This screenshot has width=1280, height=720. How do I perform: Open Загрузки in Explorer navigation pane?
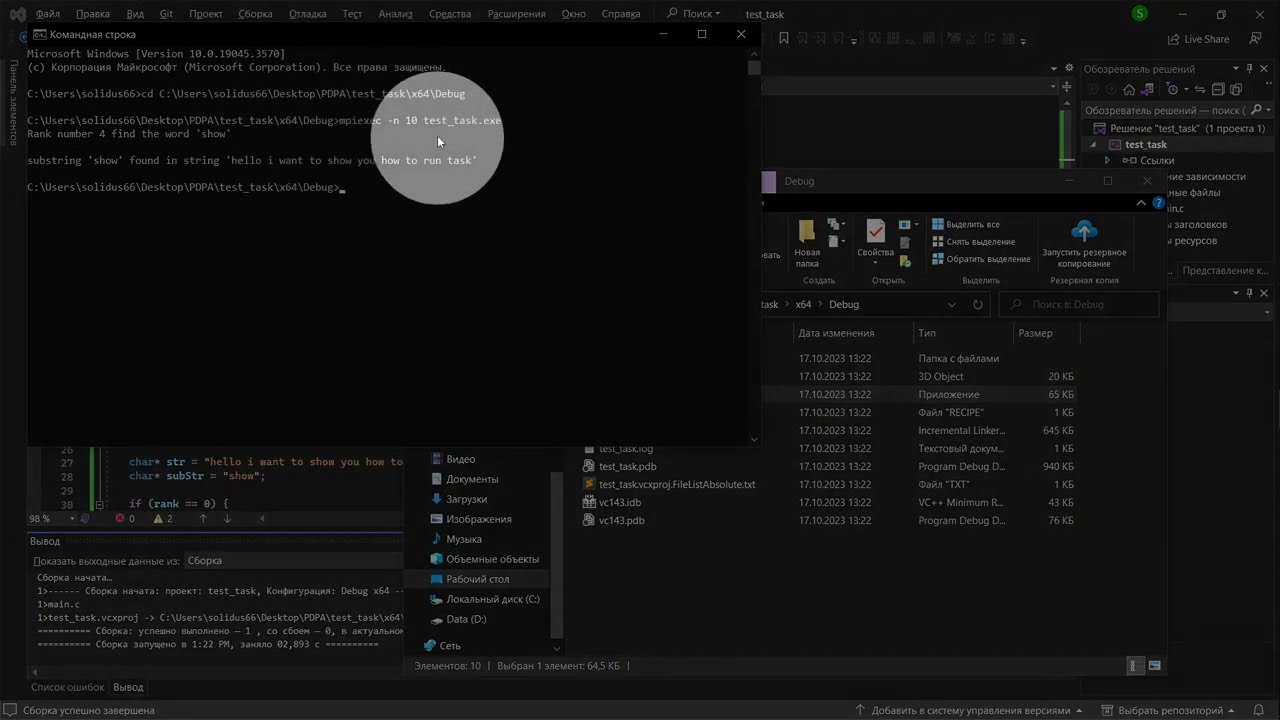coord(466,499)
